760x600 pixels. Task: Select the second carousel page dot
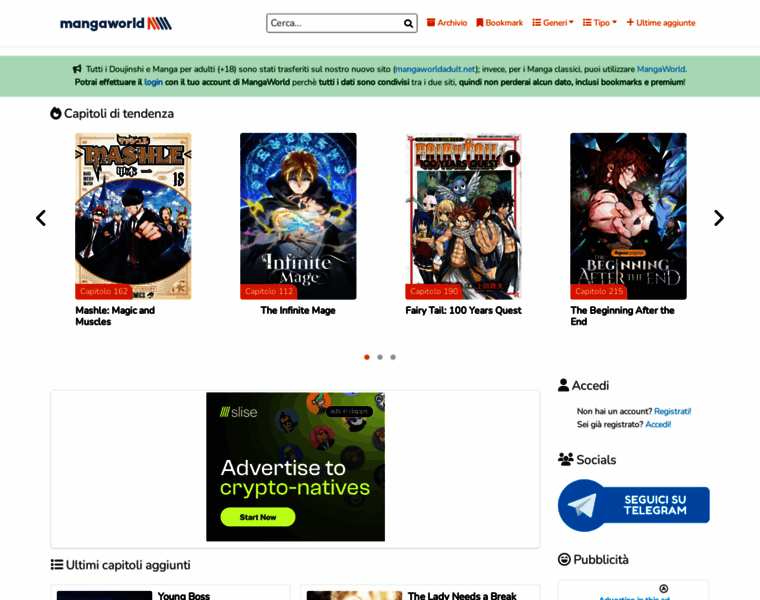pyautogui.click(x=380, y=357)
